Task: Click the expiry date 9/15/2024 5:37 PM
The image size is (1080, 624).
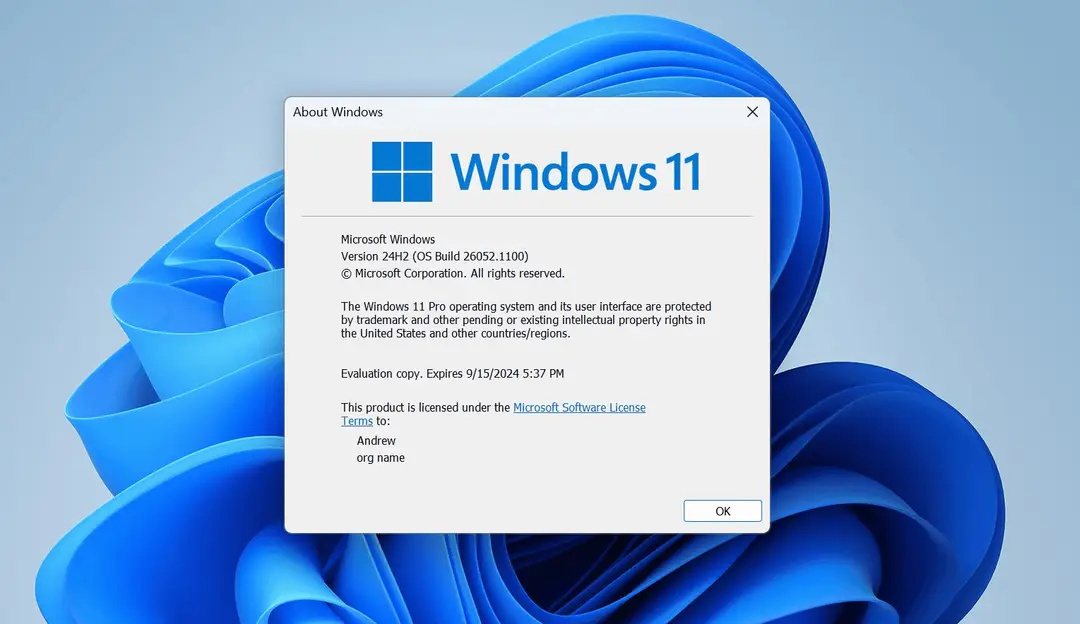Action: pos(515,373)
